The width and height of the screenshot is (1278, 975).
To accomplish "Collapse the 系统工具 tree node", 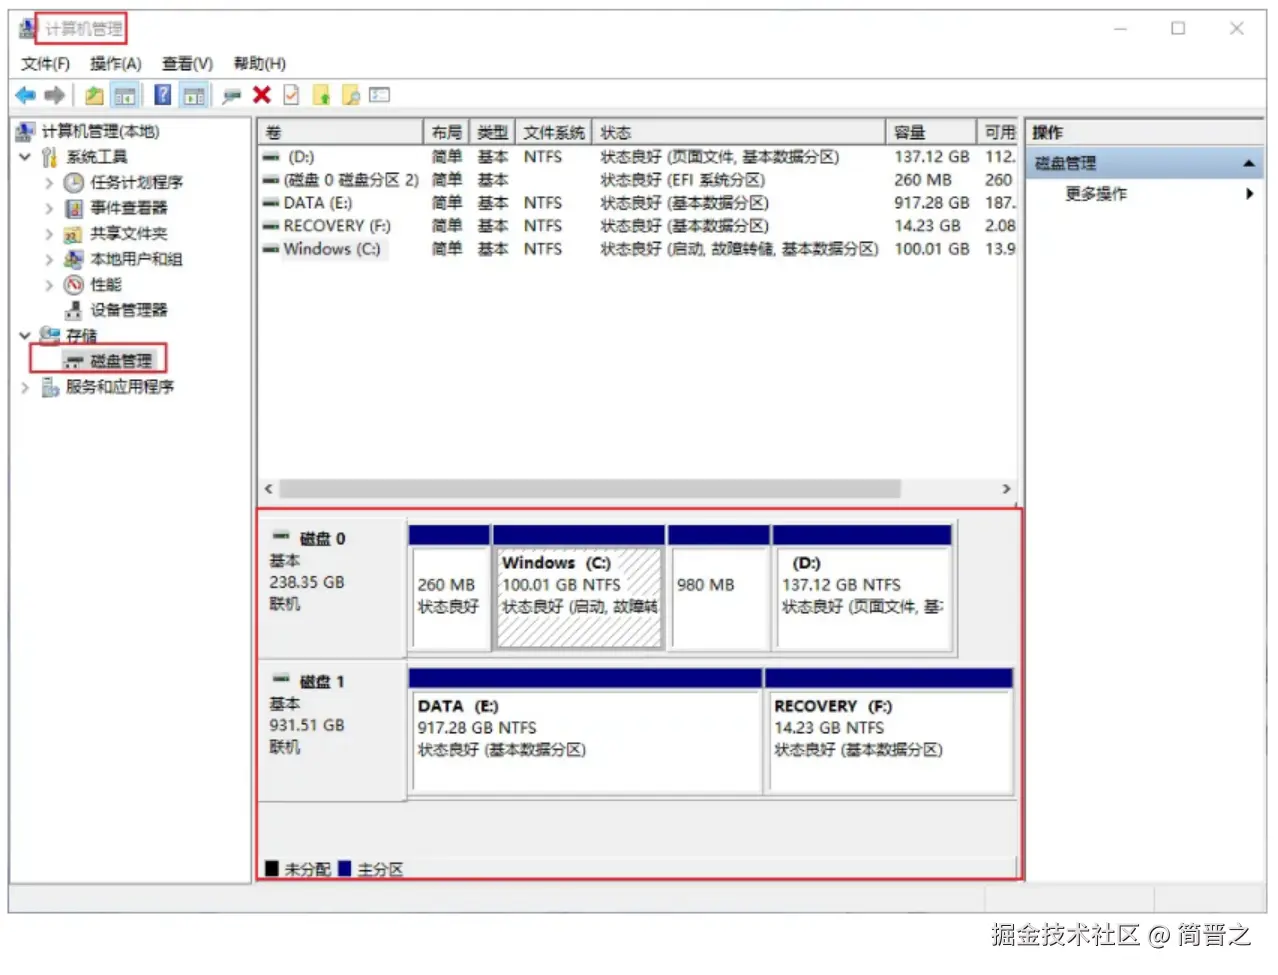I will pos(25,157).
